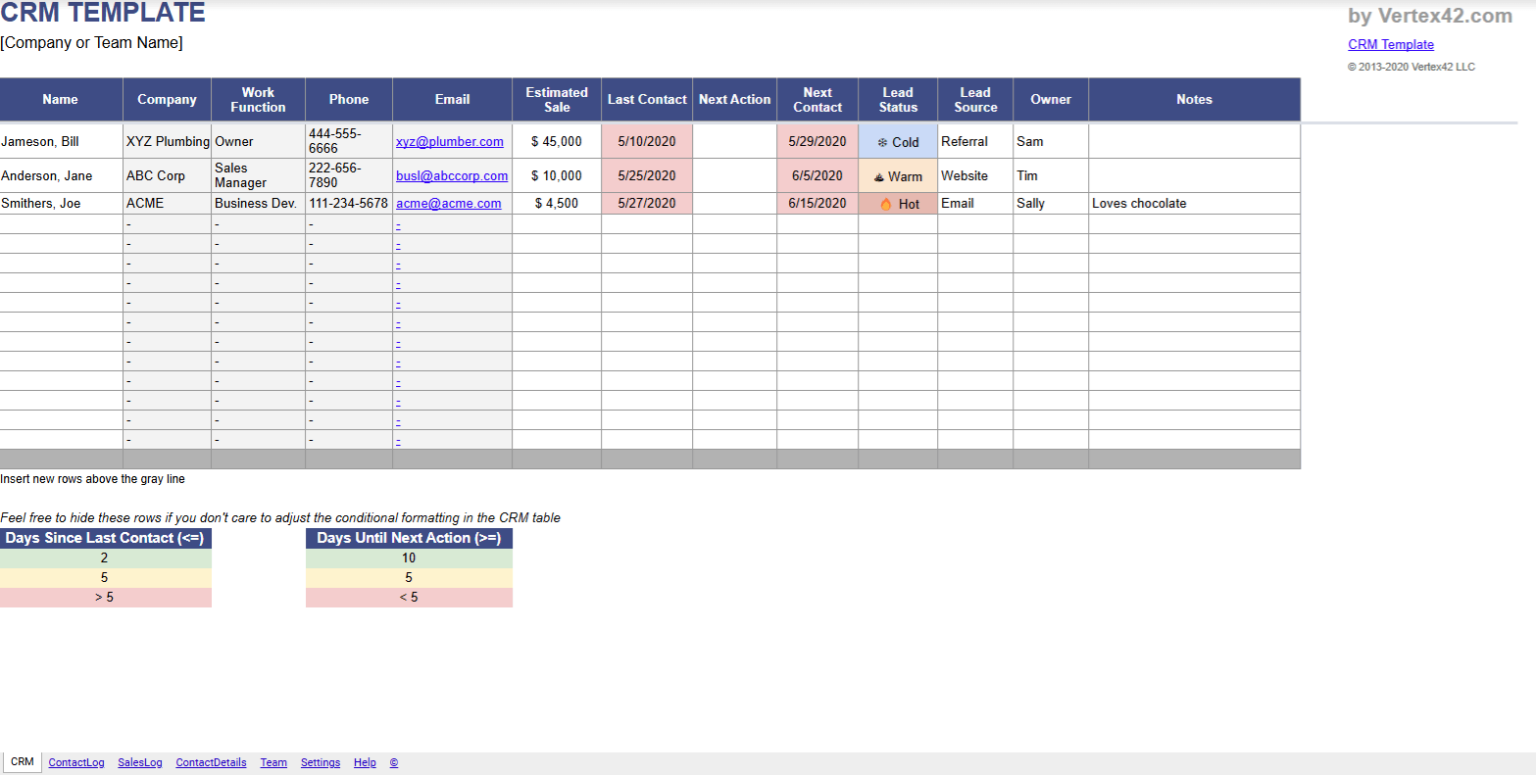Select the Cold snowflake status icon
The height and width of the screenshot is (775, 1536).
(882, 141)
